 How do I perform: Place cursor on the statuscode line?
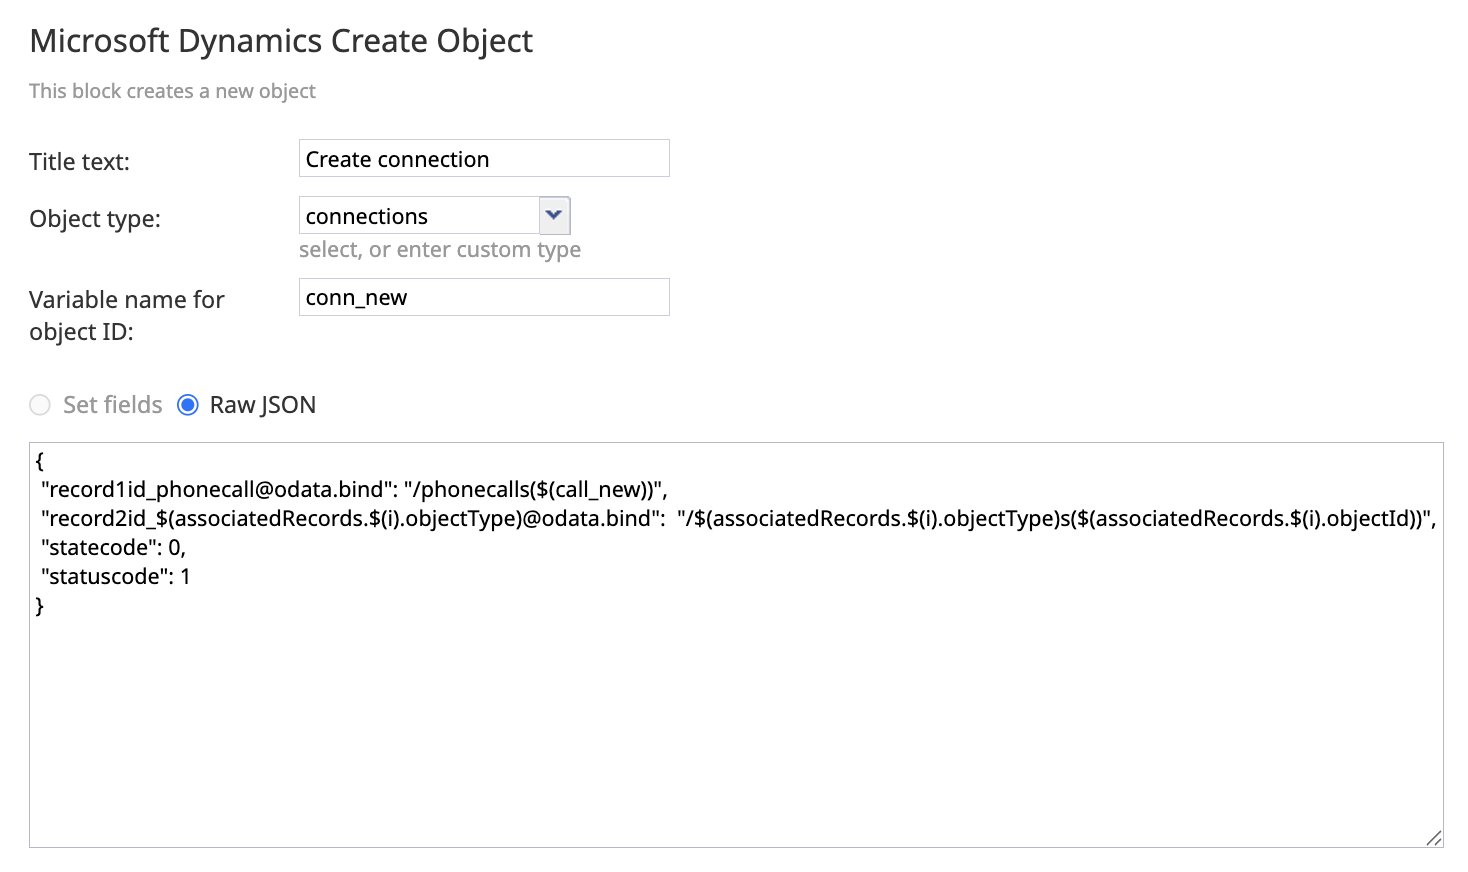[115, 576]
